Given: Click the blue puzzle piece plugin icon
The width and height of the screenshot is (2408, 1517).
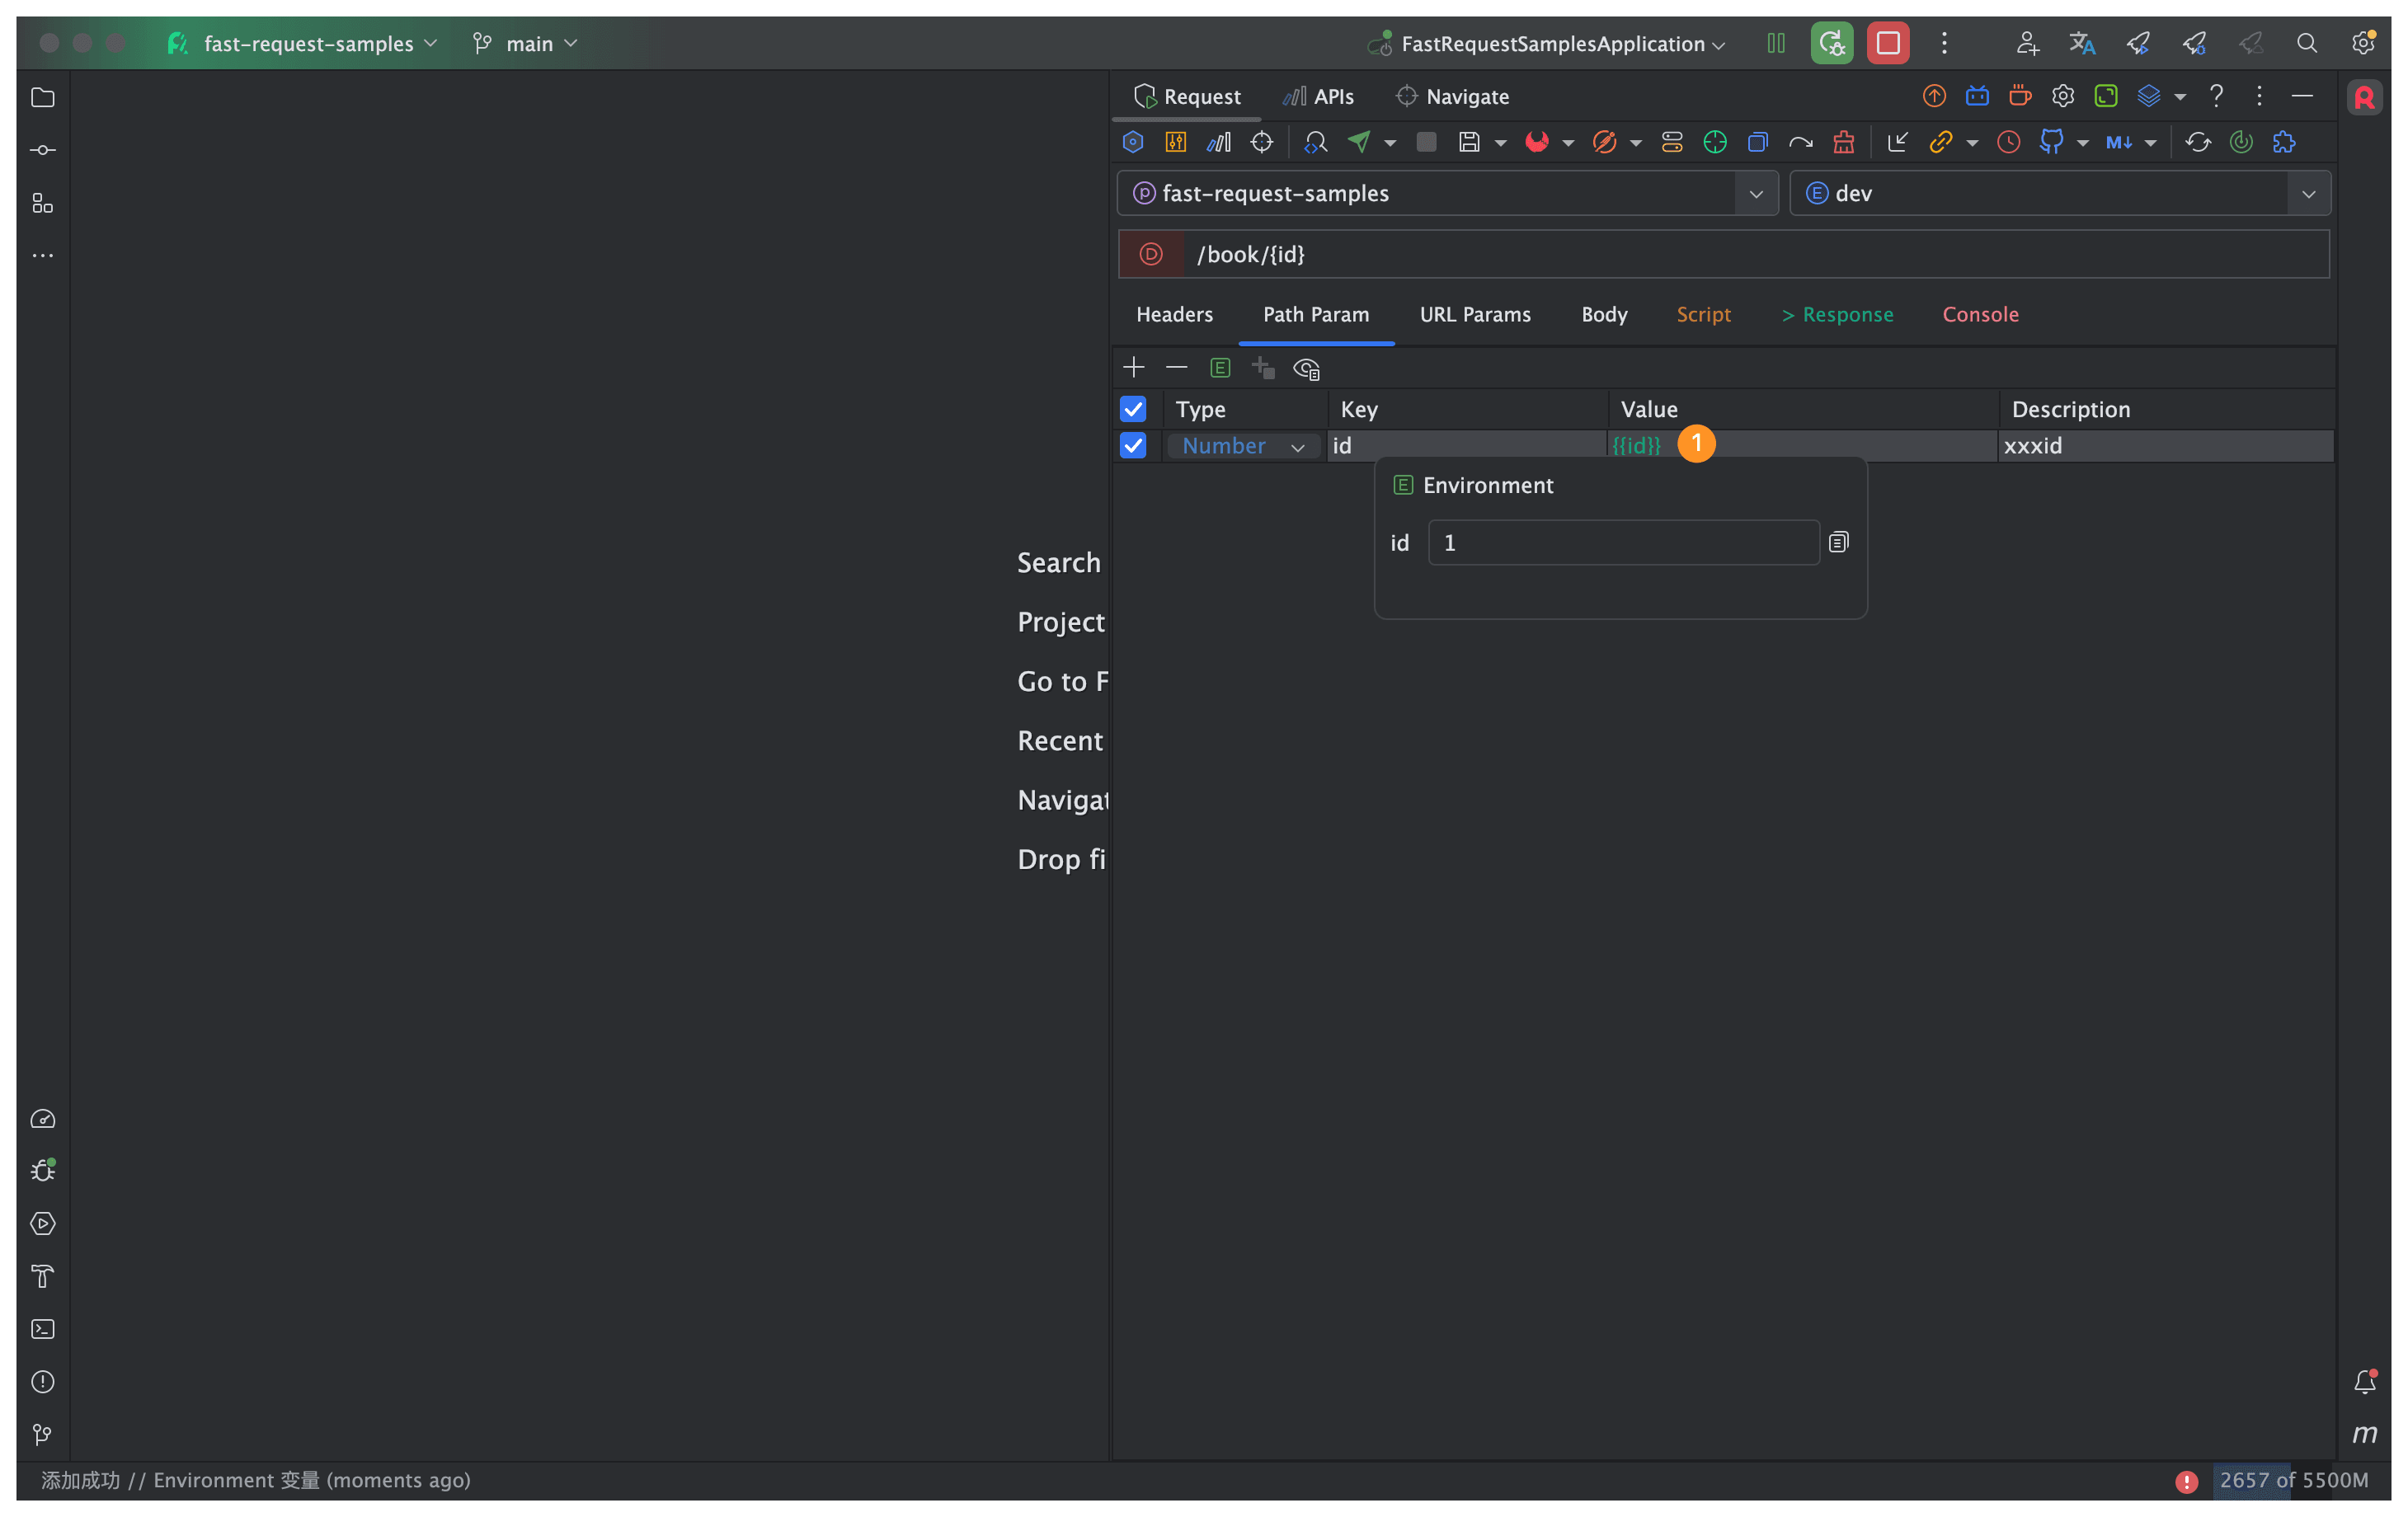Looking at the screenshot, I should [x=2284, y=142].
